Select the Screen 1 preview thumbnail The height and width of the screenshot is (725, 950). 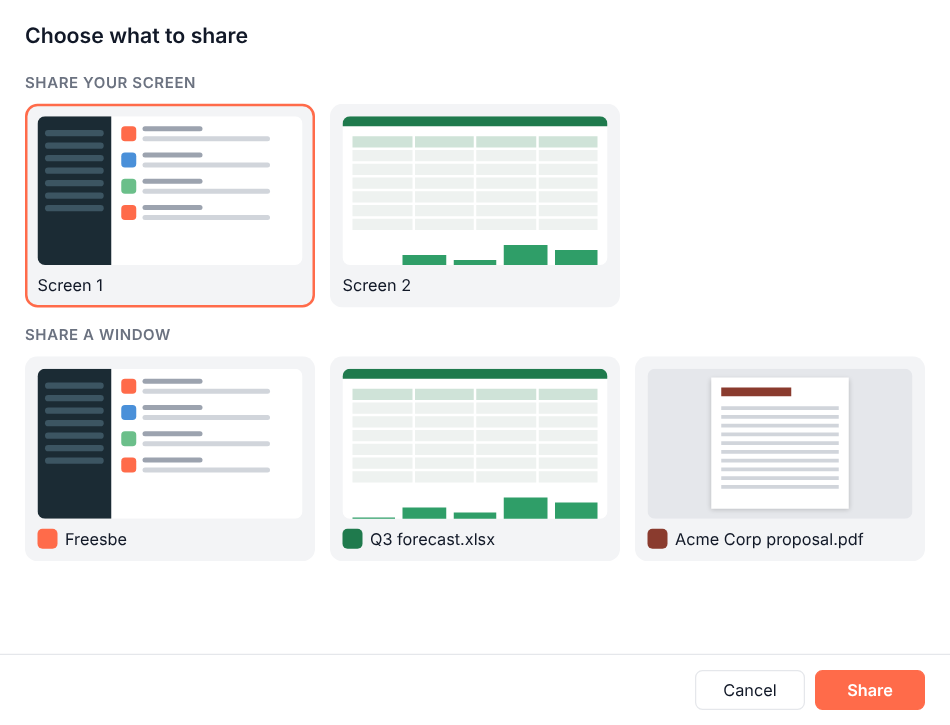click(170, 190)
